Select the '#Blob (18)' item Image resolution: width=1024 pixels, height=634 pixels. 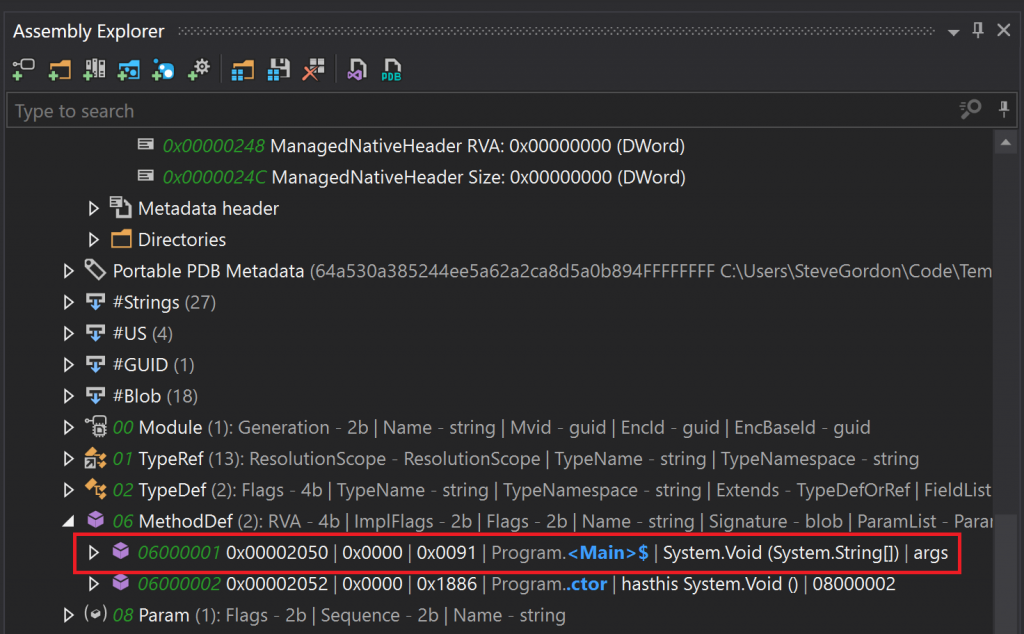155,396
